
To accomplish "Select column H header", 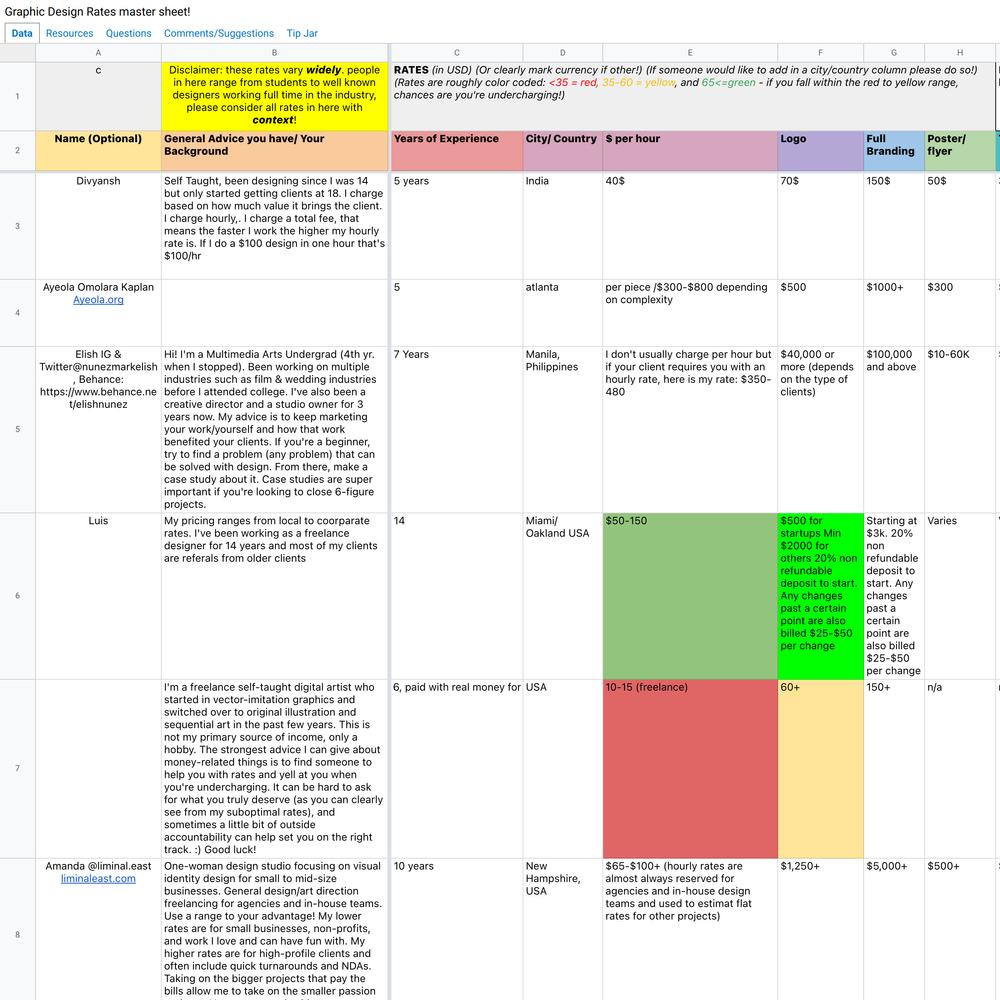I will [x=960, y=53].
